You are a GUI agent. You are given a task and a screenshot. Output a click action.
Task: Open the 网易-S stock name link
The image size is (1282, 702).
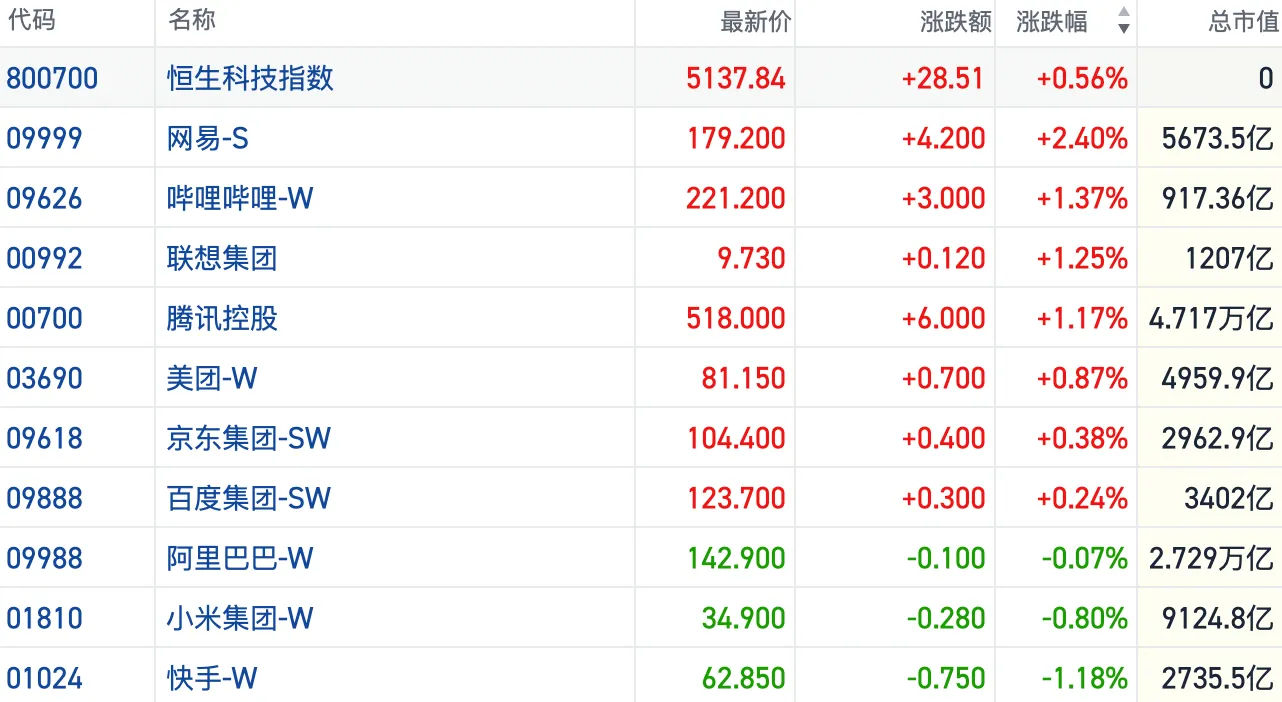click(x=208, y=138)
